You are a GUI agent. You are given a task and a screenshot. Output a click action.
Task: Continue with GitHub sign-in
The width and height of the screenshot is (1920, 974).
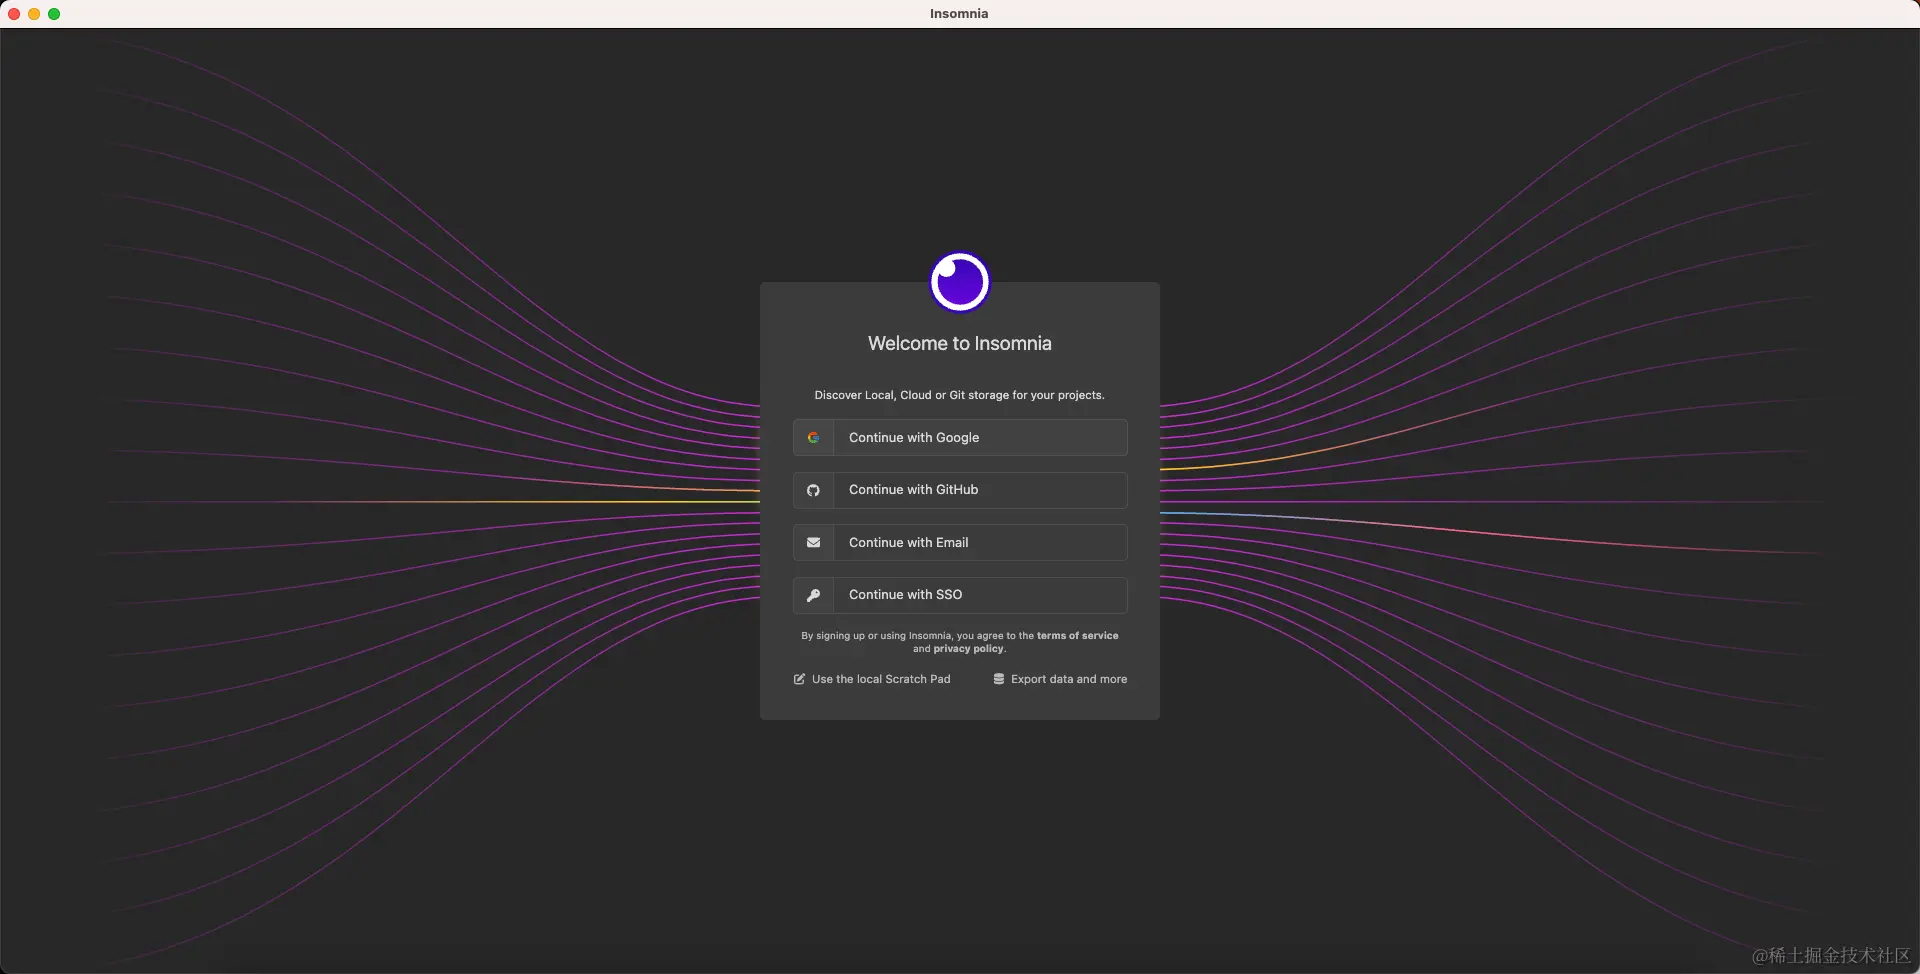[960, 490]
